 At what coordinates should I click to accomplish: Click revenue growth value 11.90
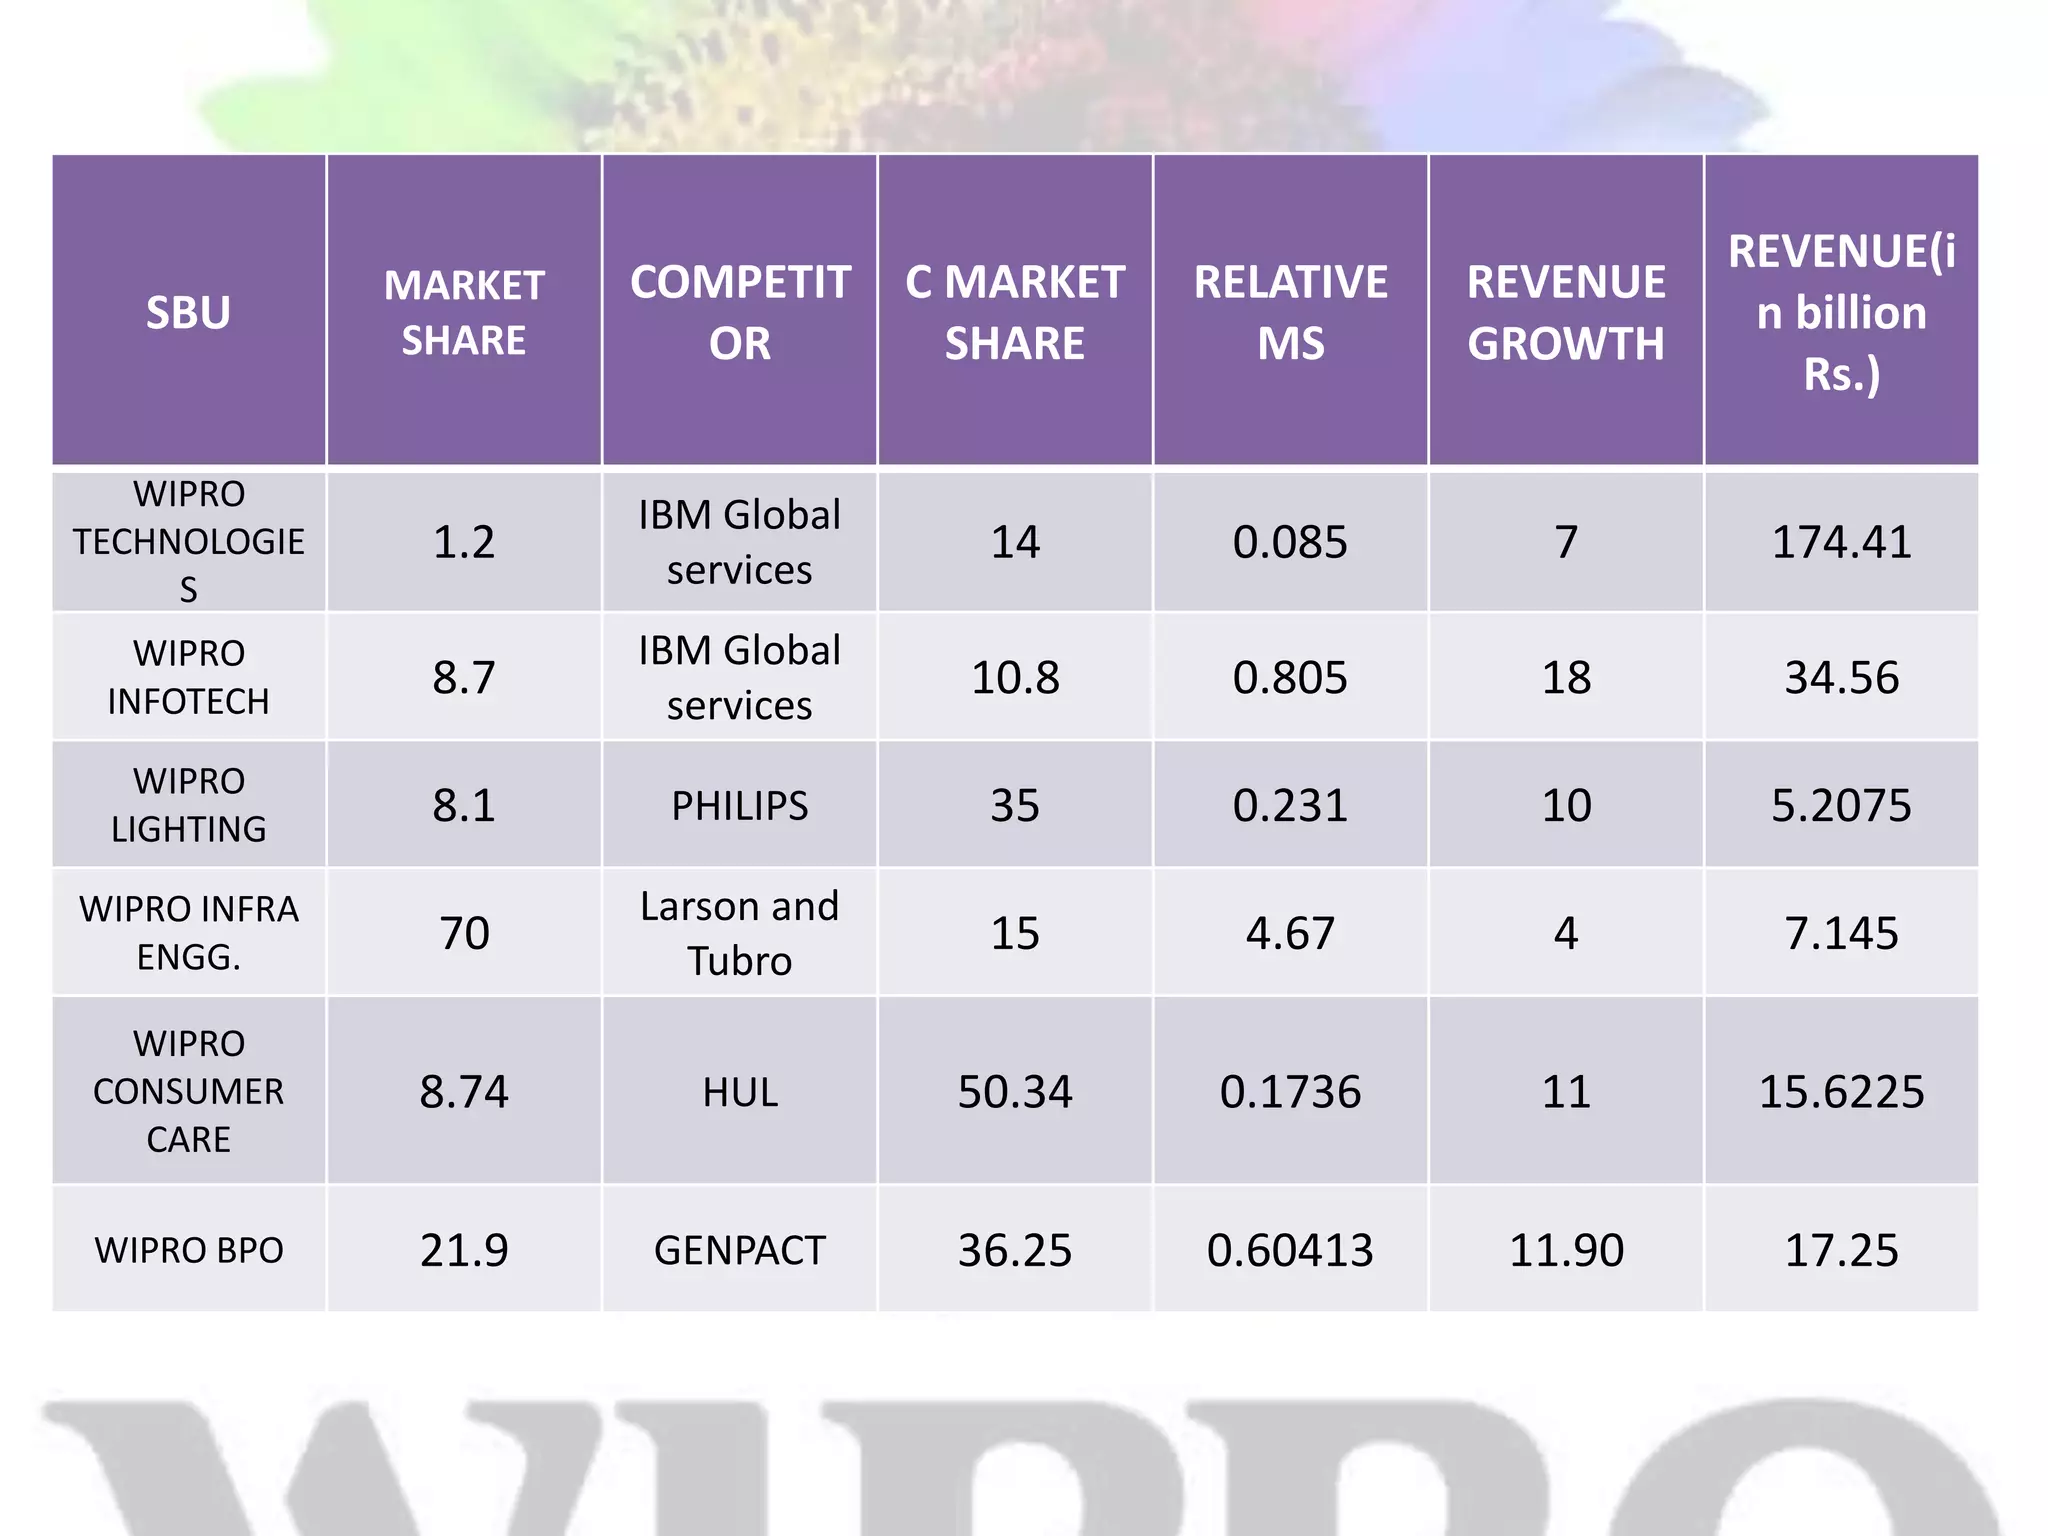click(x=1566, y=1250)
